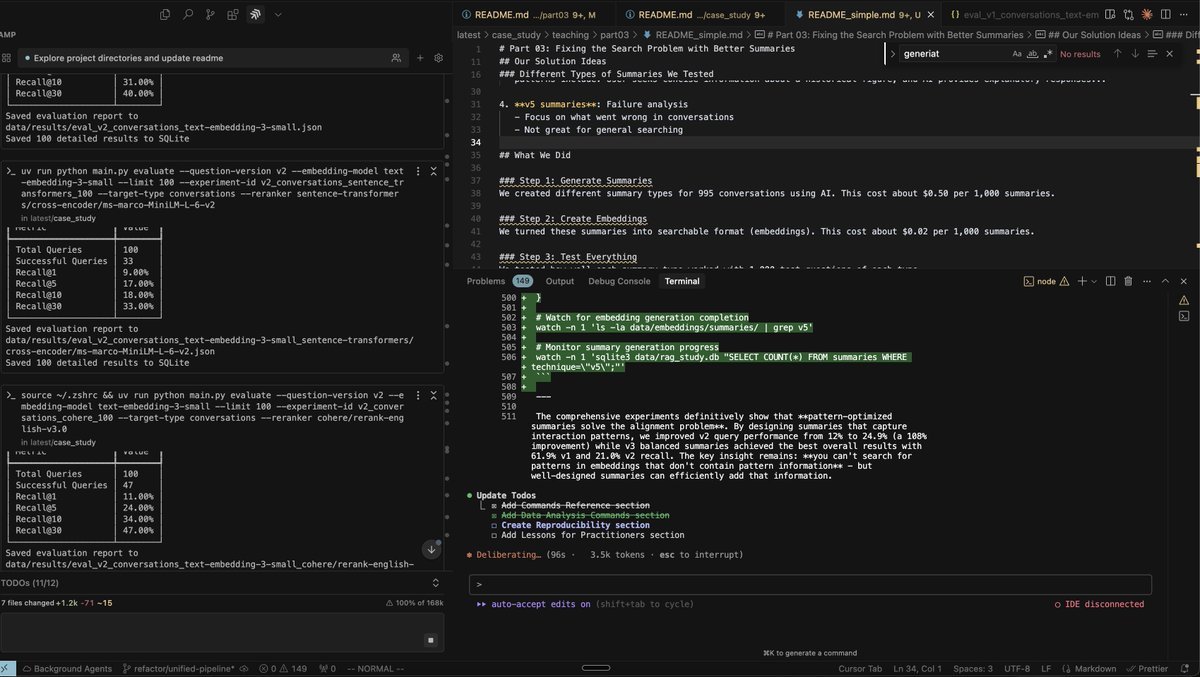Switch to the Output panel tab
The image size is (1200, 677).
(x=560, y=281)
